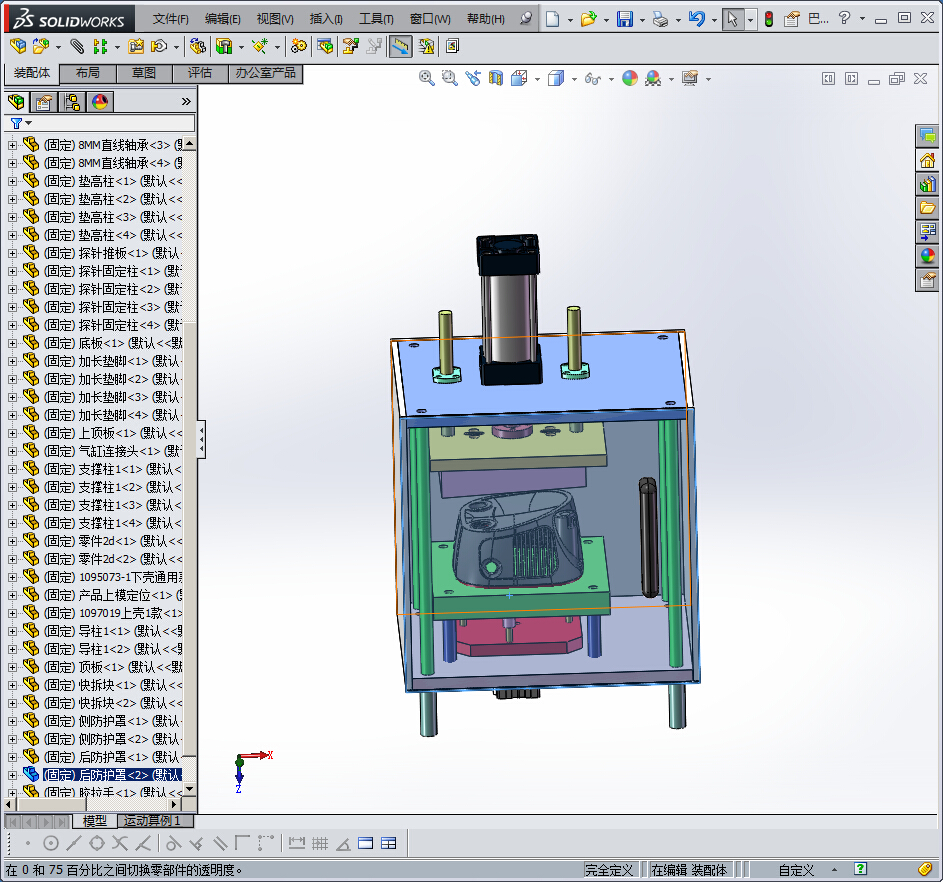Toggle the pin next to Help menu
943x882 pixels.
[x=525, y=19]
